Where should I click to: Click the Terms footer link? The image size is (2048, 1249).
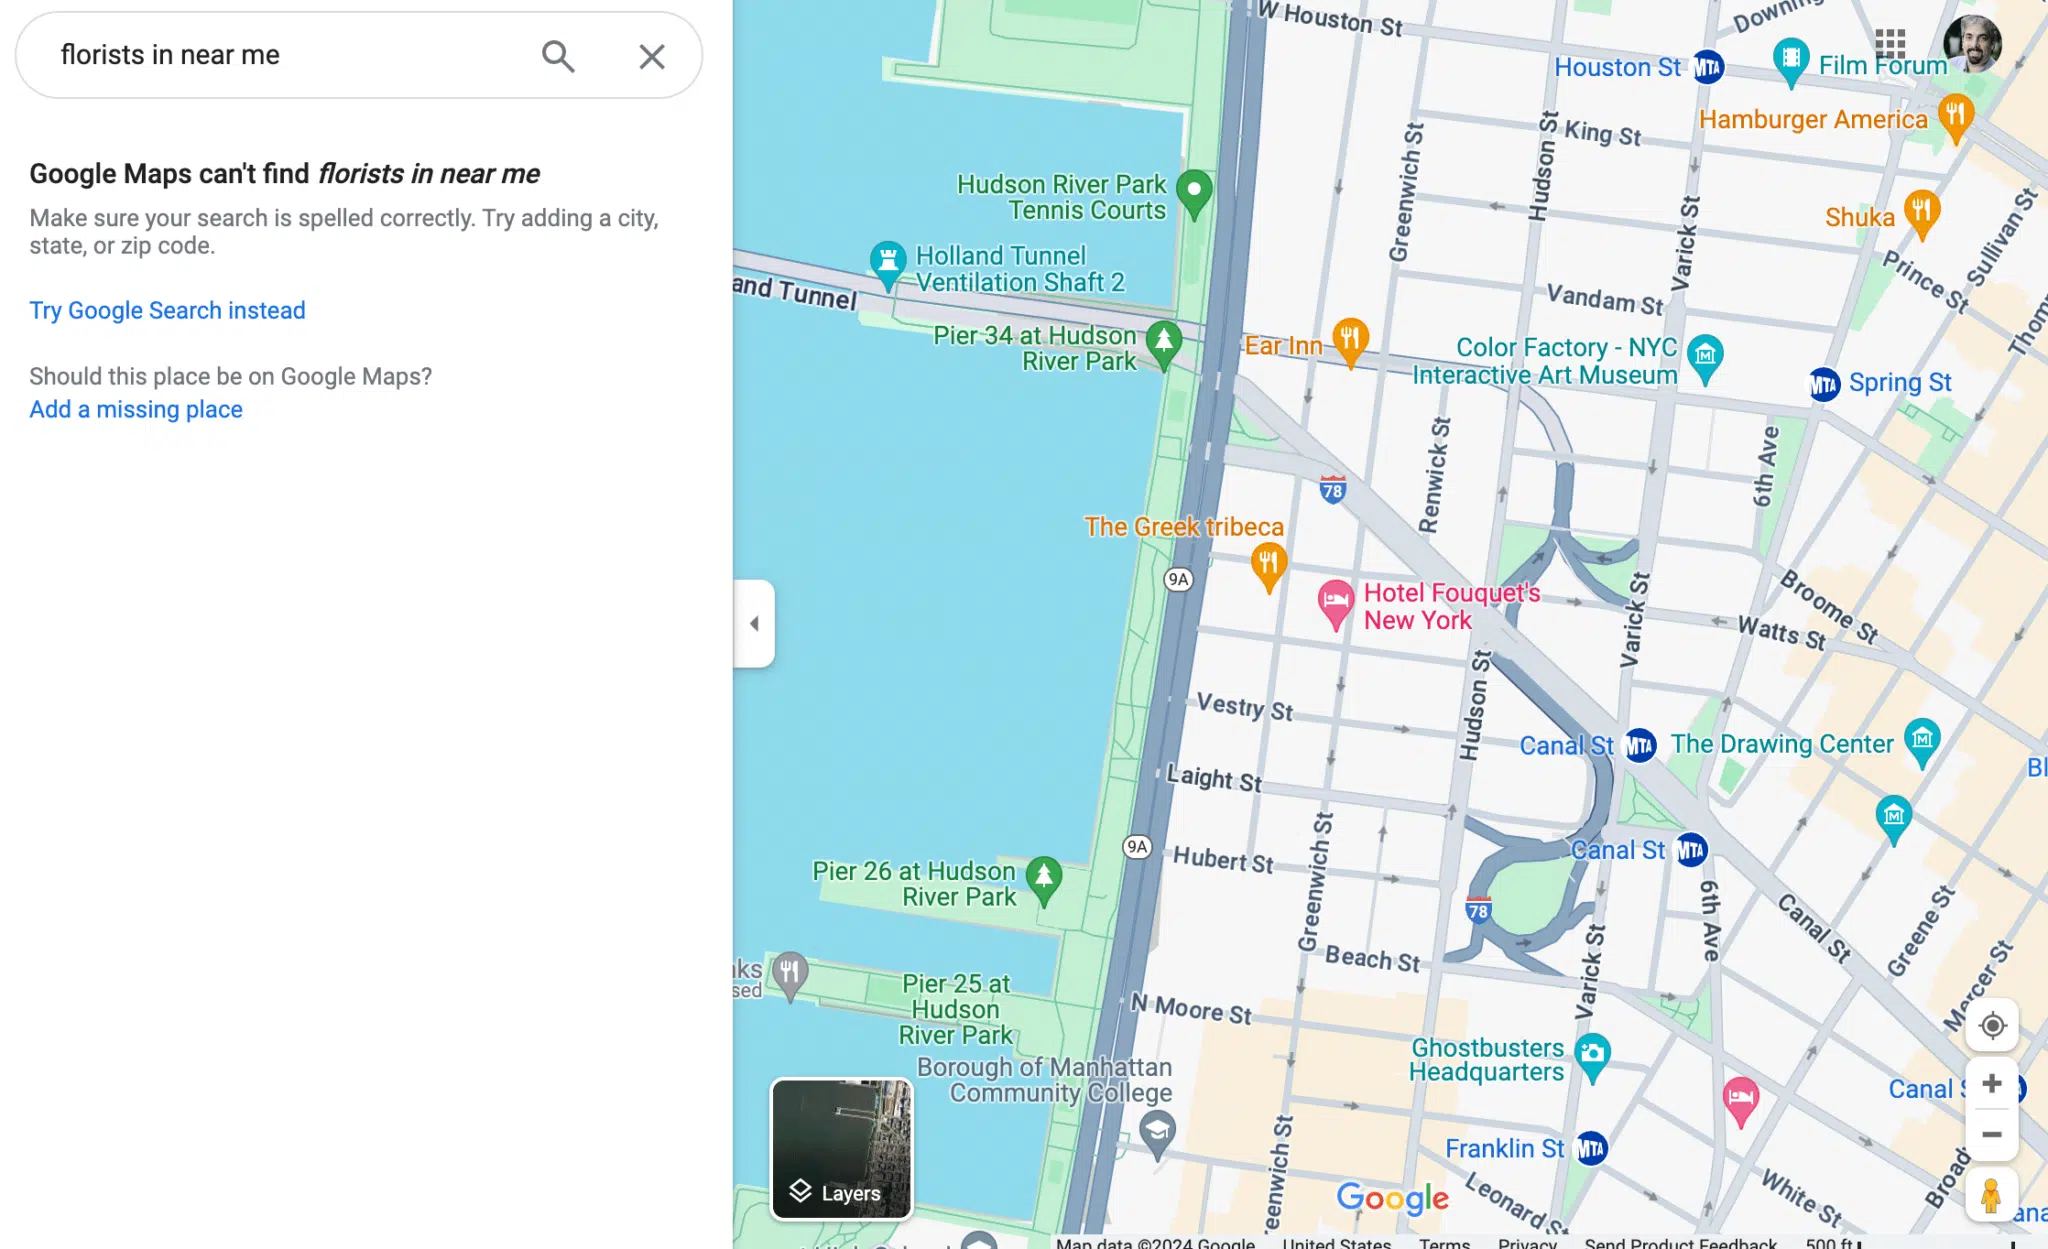1444,1243
